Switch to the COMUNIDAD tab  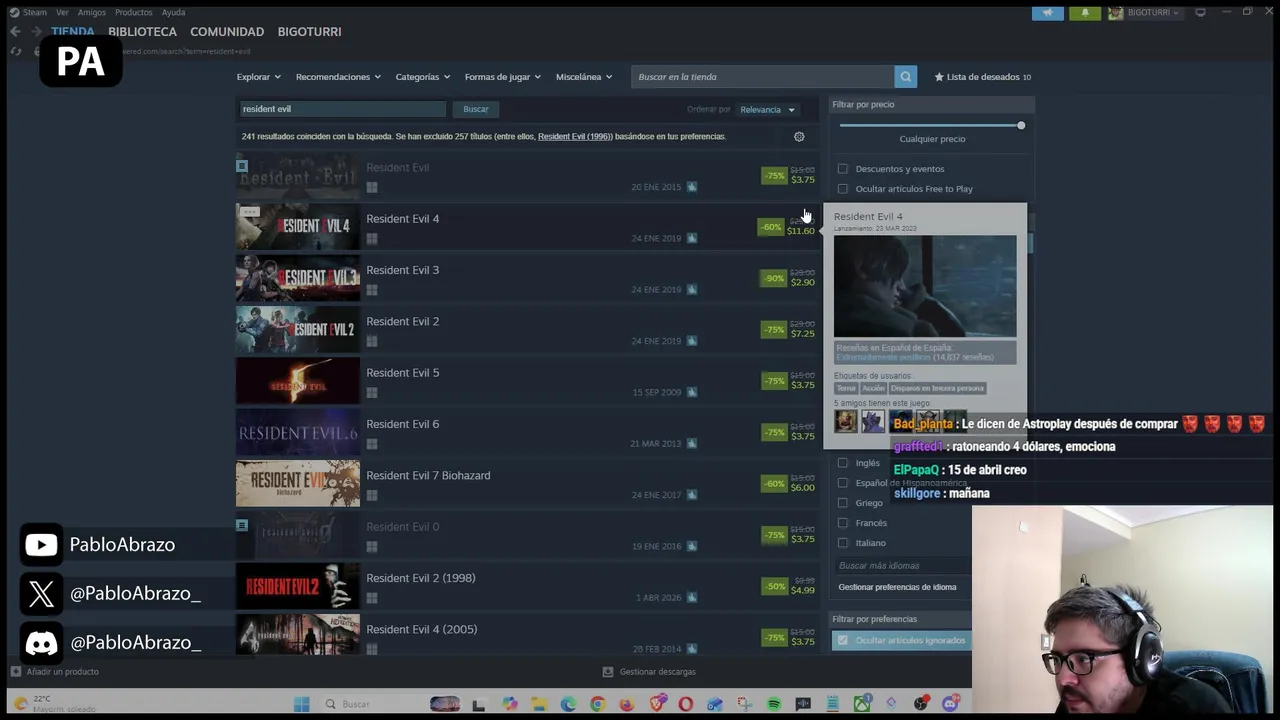tap(227, 32)
